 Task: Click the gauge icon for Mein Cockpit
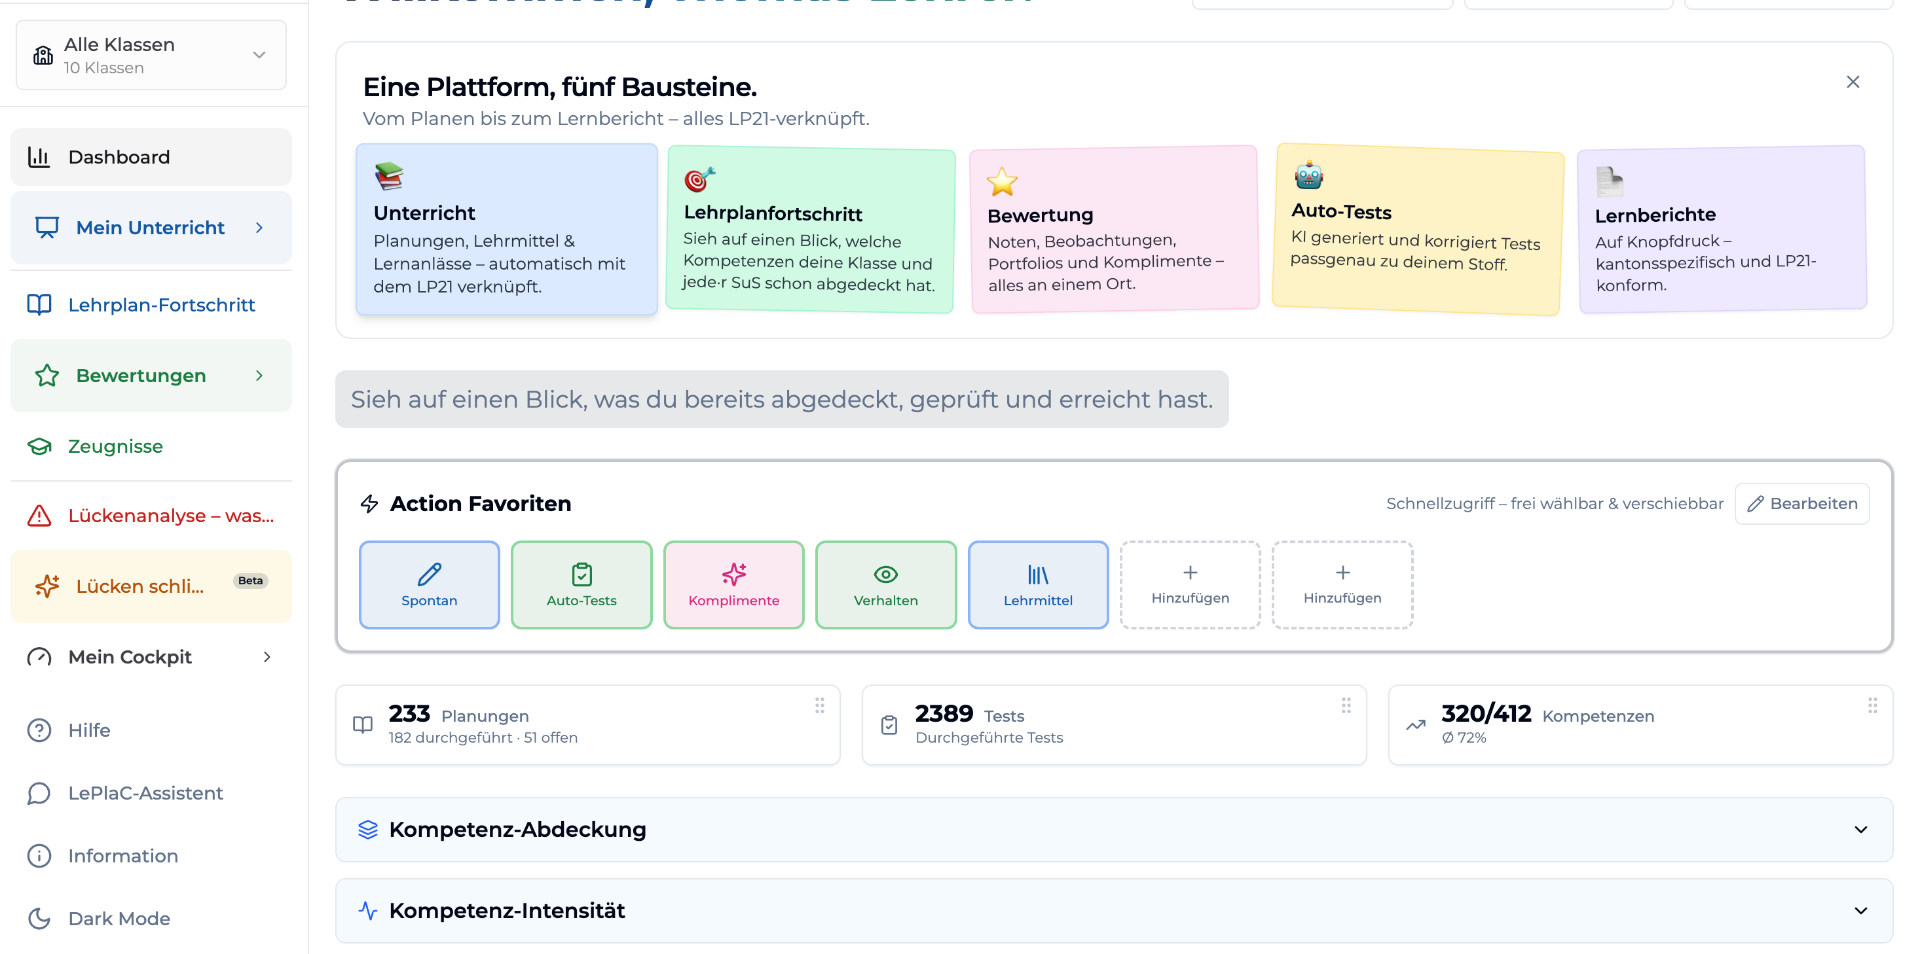(39, 657)
